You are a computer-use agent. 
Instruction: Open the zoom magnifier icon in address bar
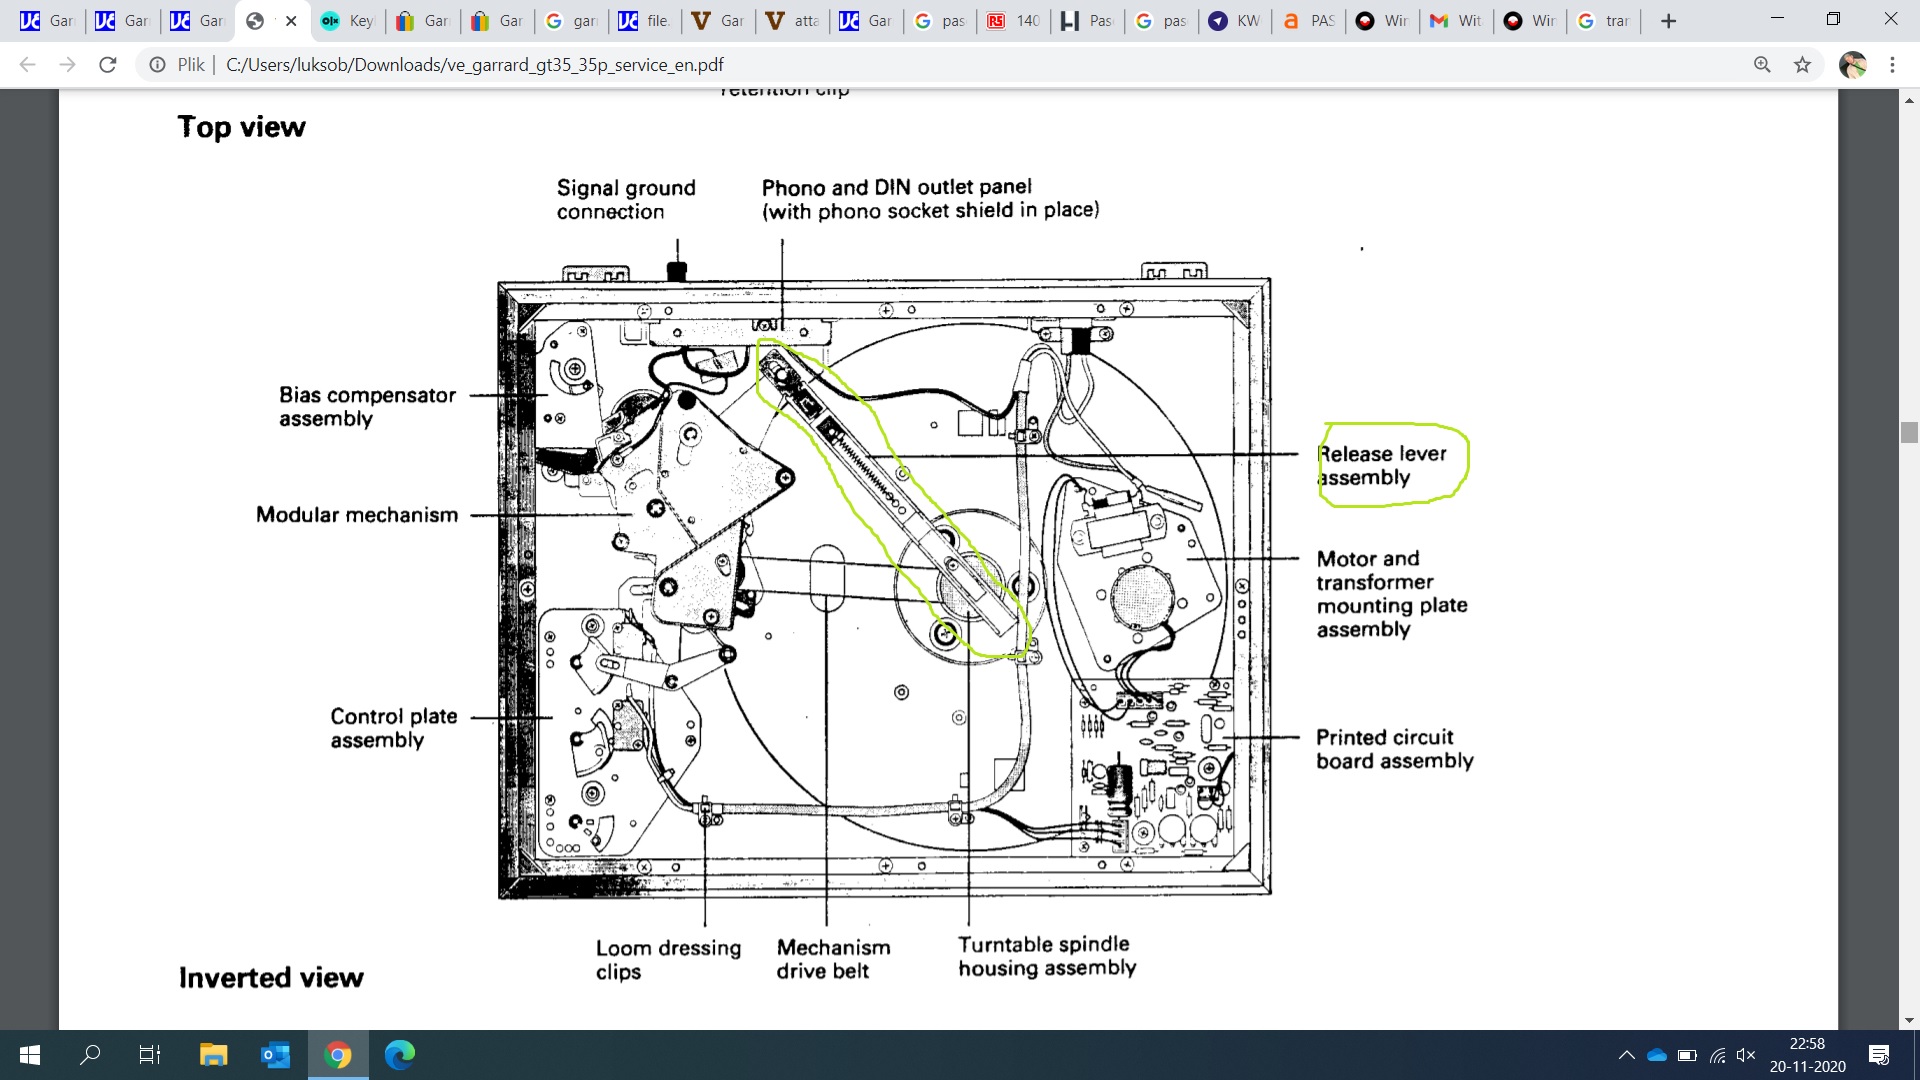pos(1762,65)
